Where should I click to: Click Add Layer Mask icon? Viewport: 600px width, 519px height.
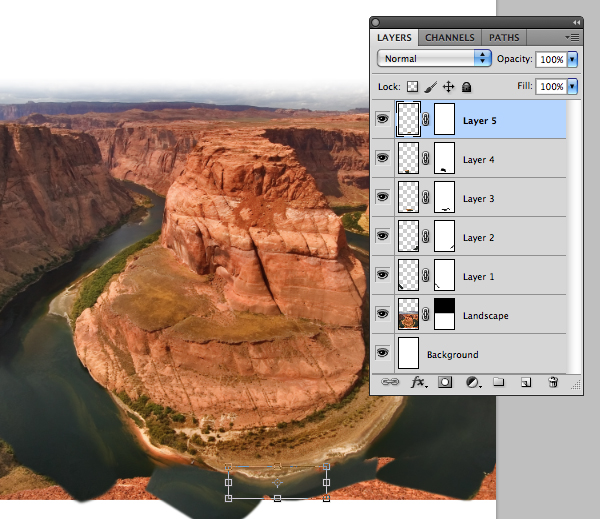(445, 382)
